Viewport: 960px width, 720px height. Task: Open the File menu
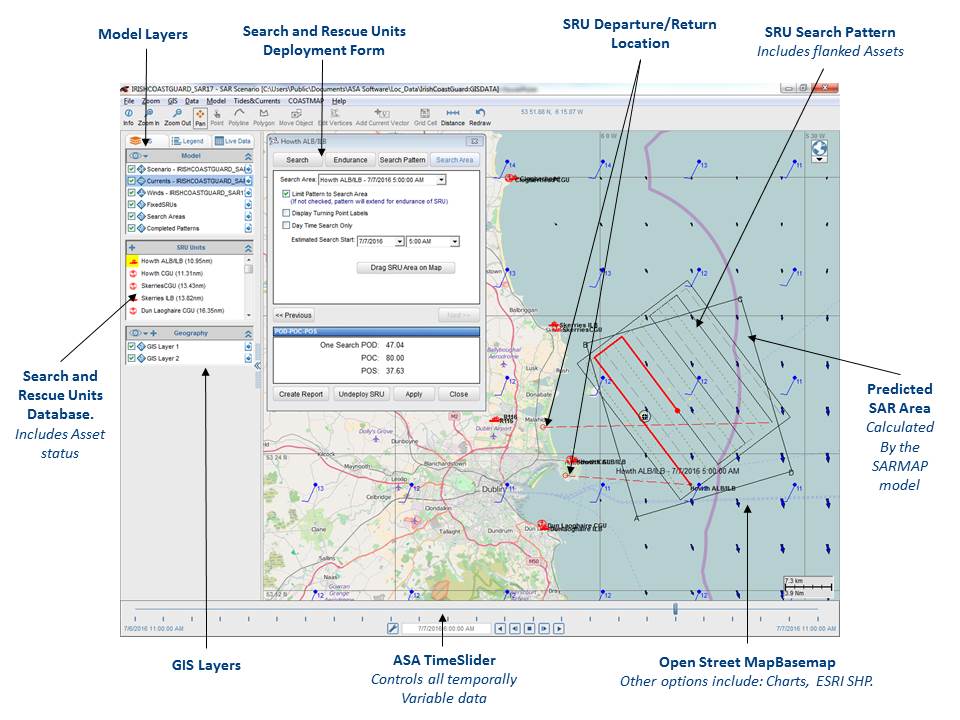point(129,101)
